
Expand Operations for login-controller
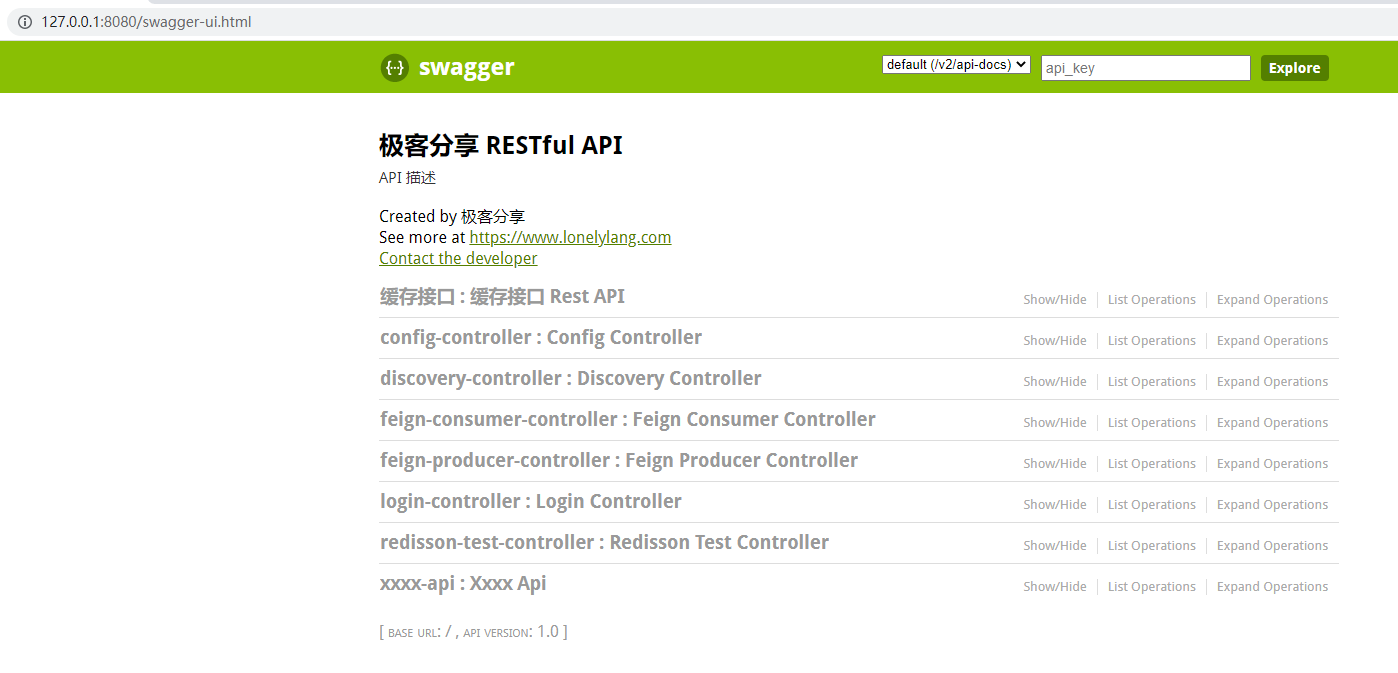click(x=1273, y=505)
